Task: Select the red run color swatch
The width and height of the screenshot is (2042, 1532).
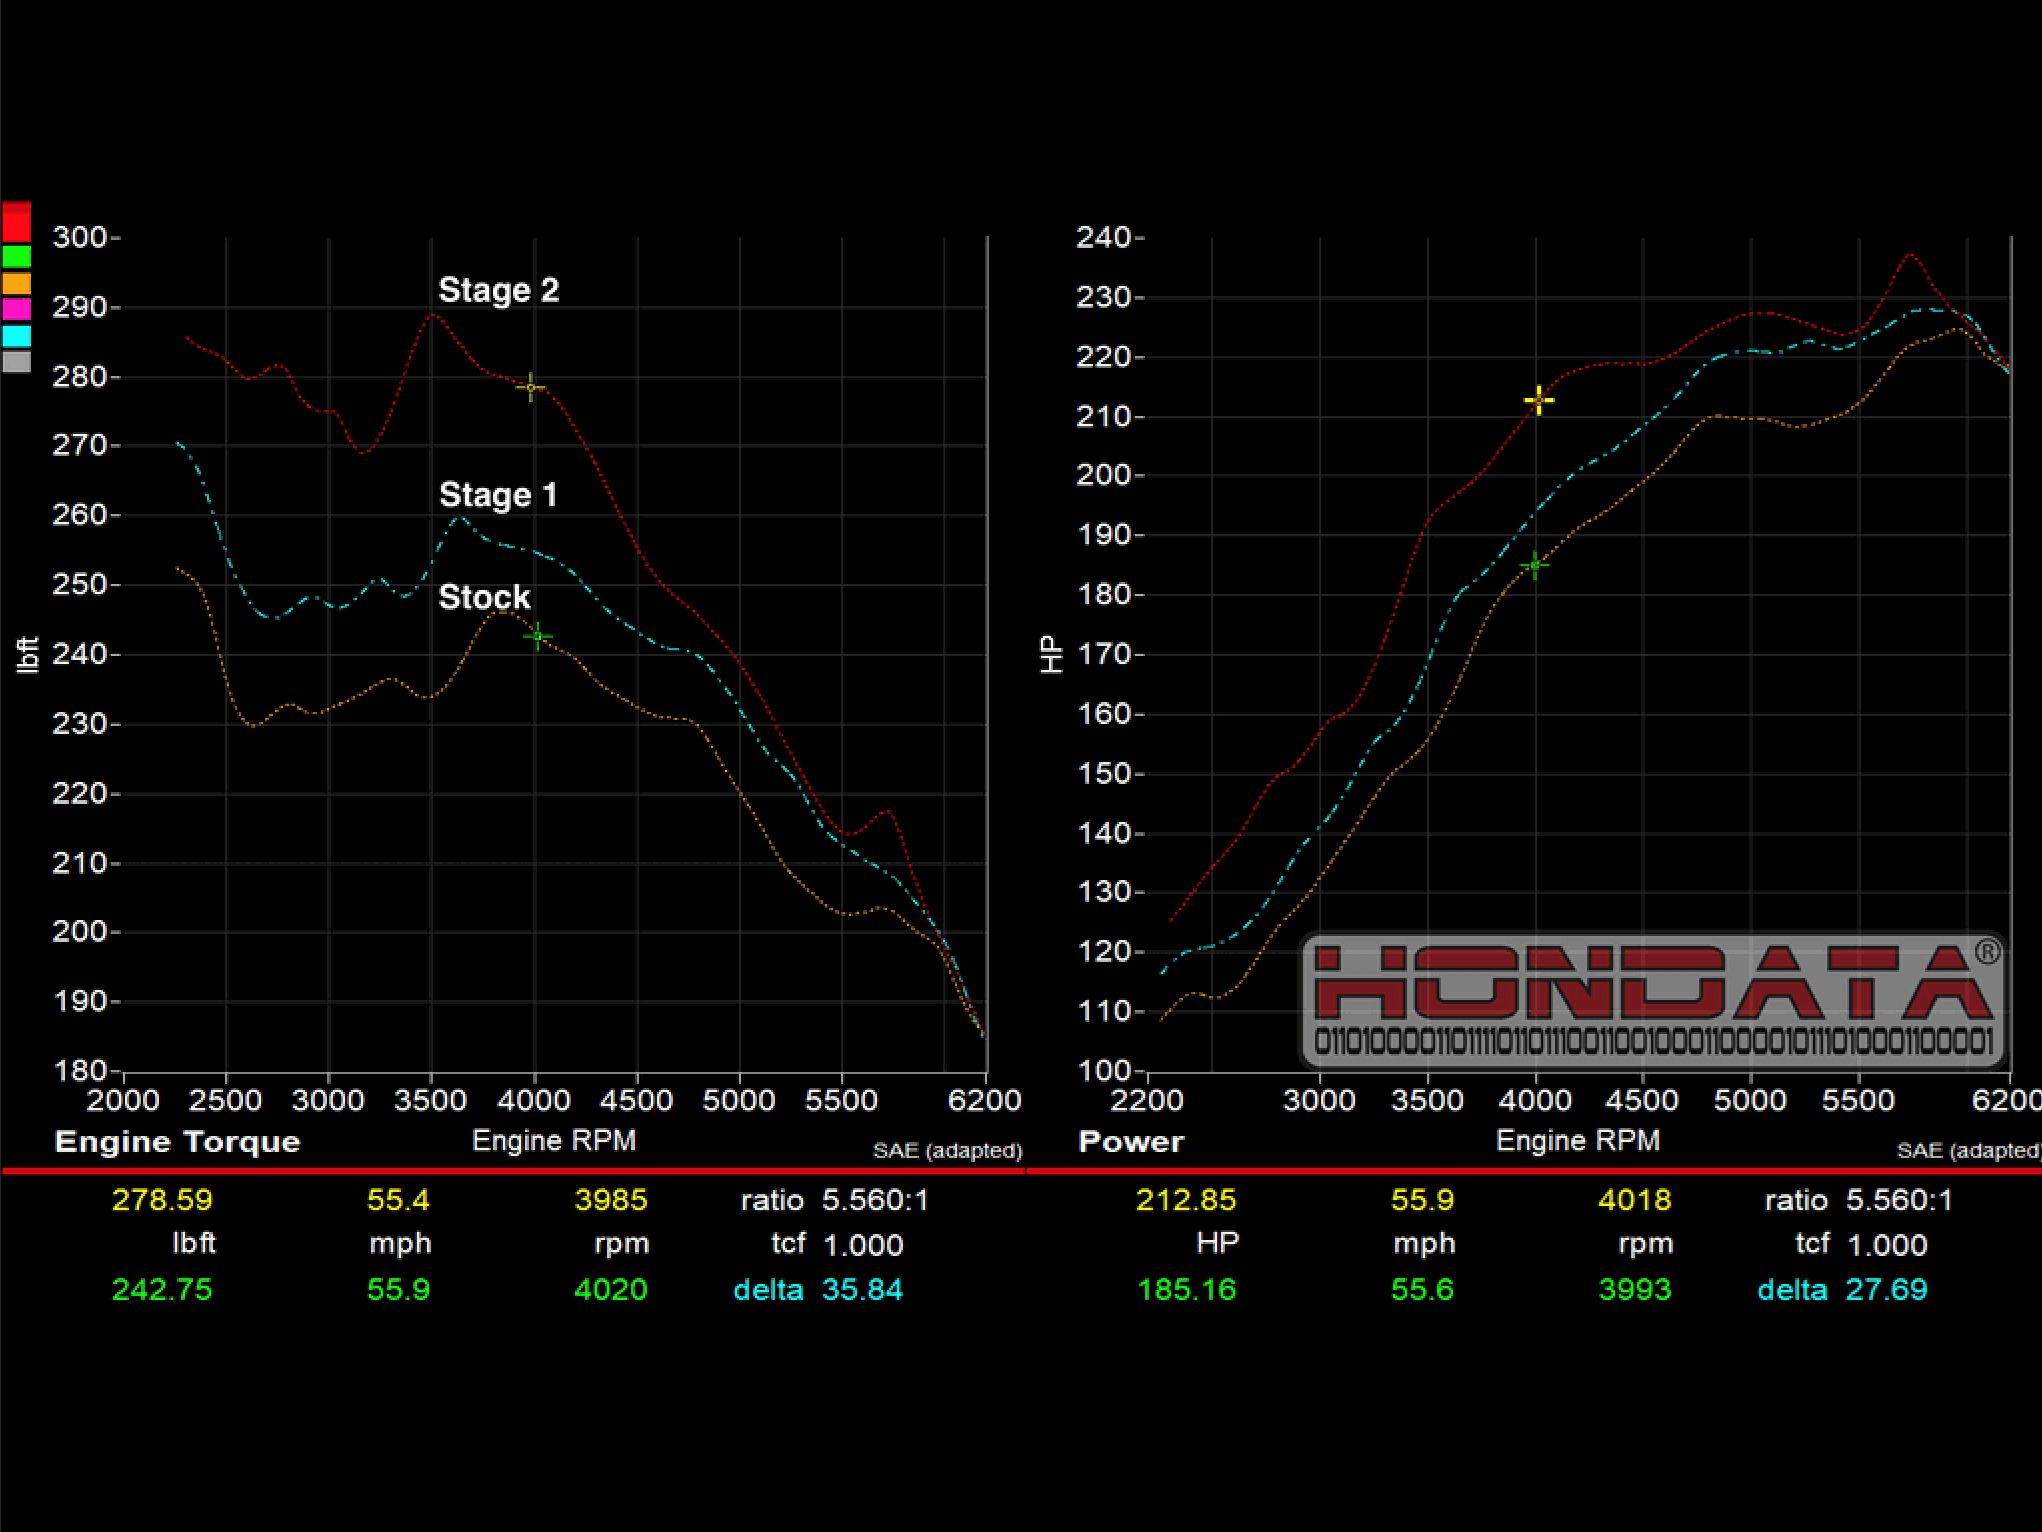Action: click(x=16, y=223)
